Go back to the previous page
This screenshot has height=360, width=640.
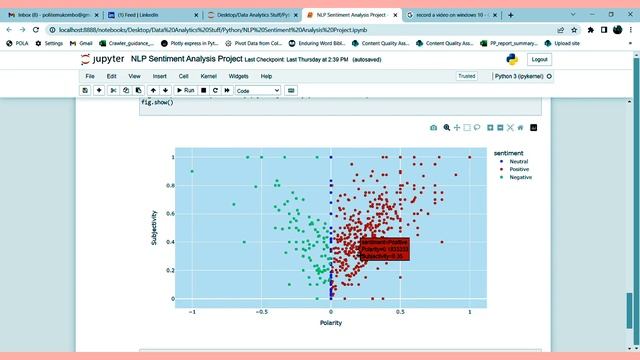[9, 30]
